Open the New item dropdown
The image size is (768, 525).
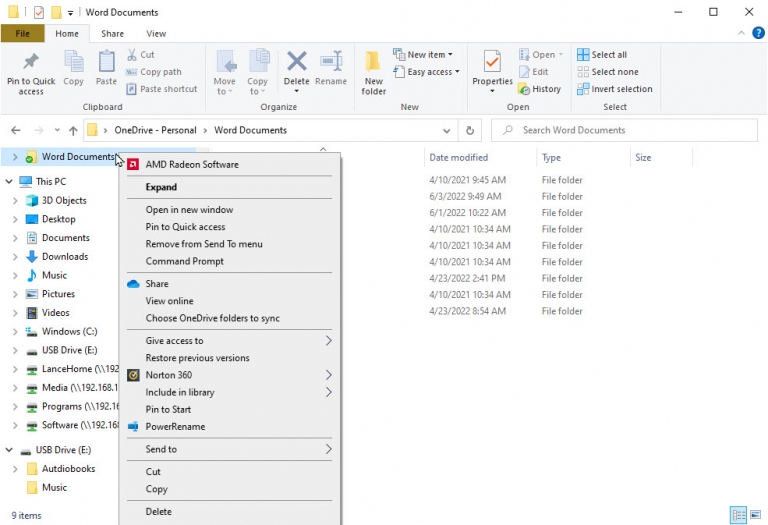coord(423,55)
